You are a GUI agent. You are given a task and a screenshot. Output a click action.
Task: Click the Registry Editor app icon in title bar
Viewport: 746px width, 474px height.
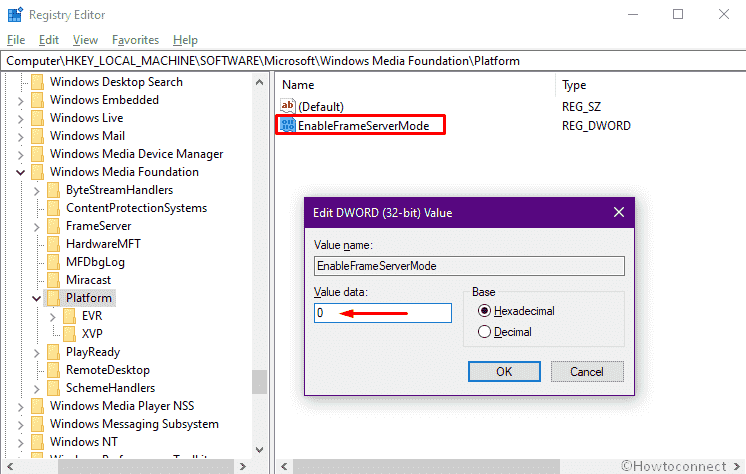click(x=15, y=15)
